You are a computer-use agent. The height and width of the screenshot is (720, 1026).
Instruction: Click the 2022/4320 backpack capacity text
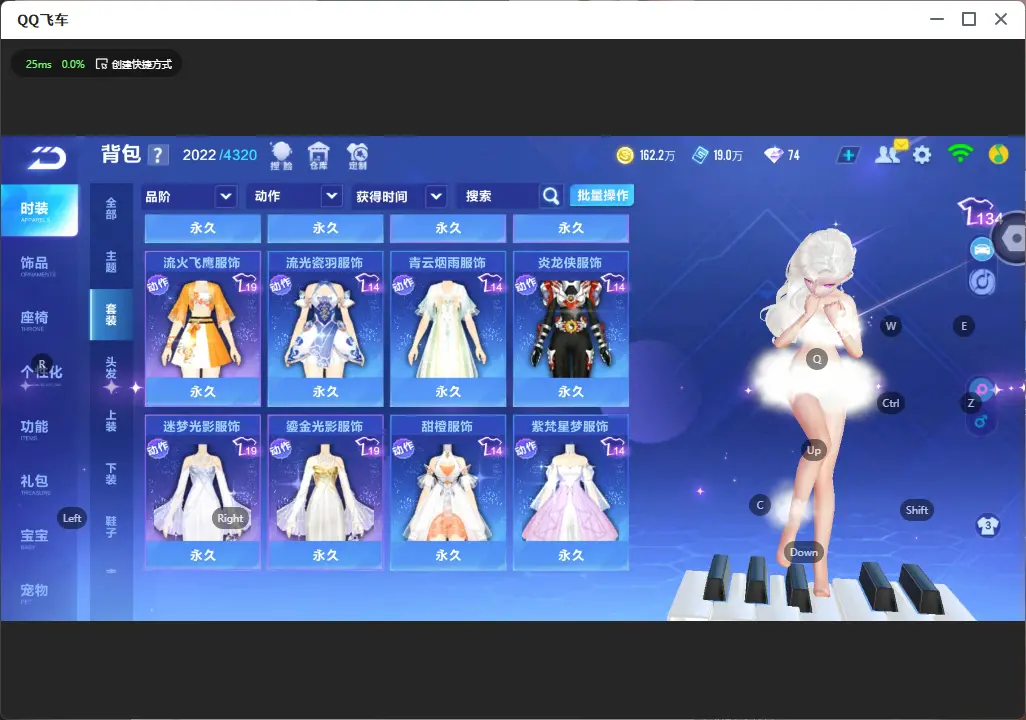point(220,155)
